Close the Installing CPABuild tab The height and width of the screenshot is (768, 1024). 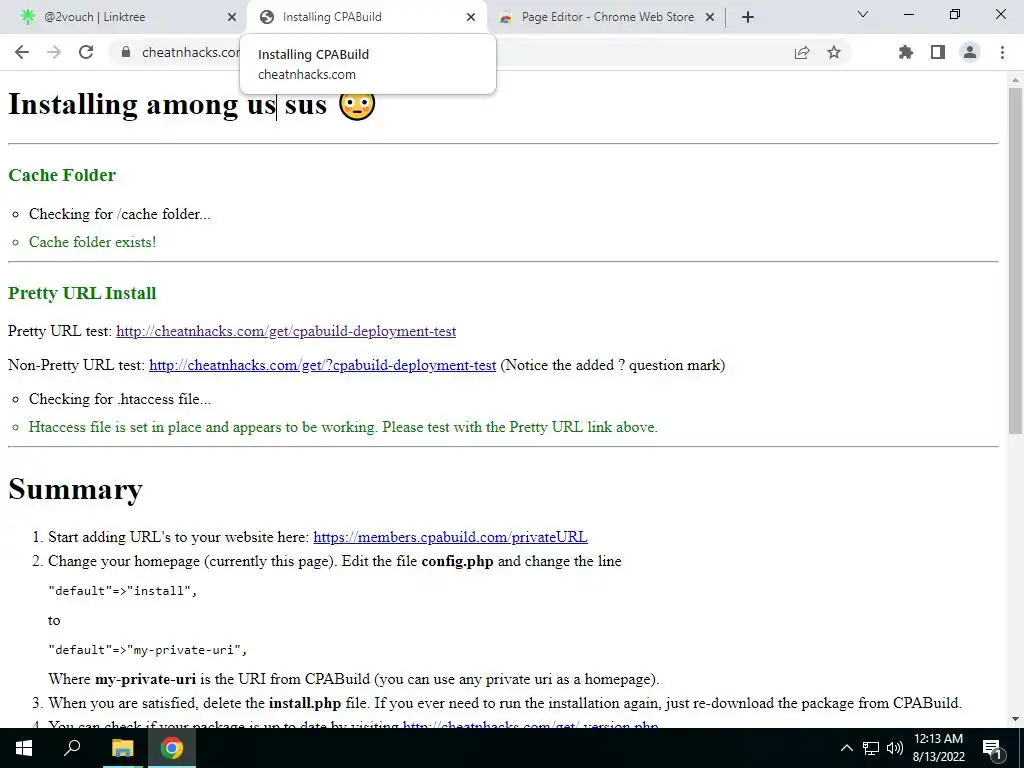coord(471,17)
